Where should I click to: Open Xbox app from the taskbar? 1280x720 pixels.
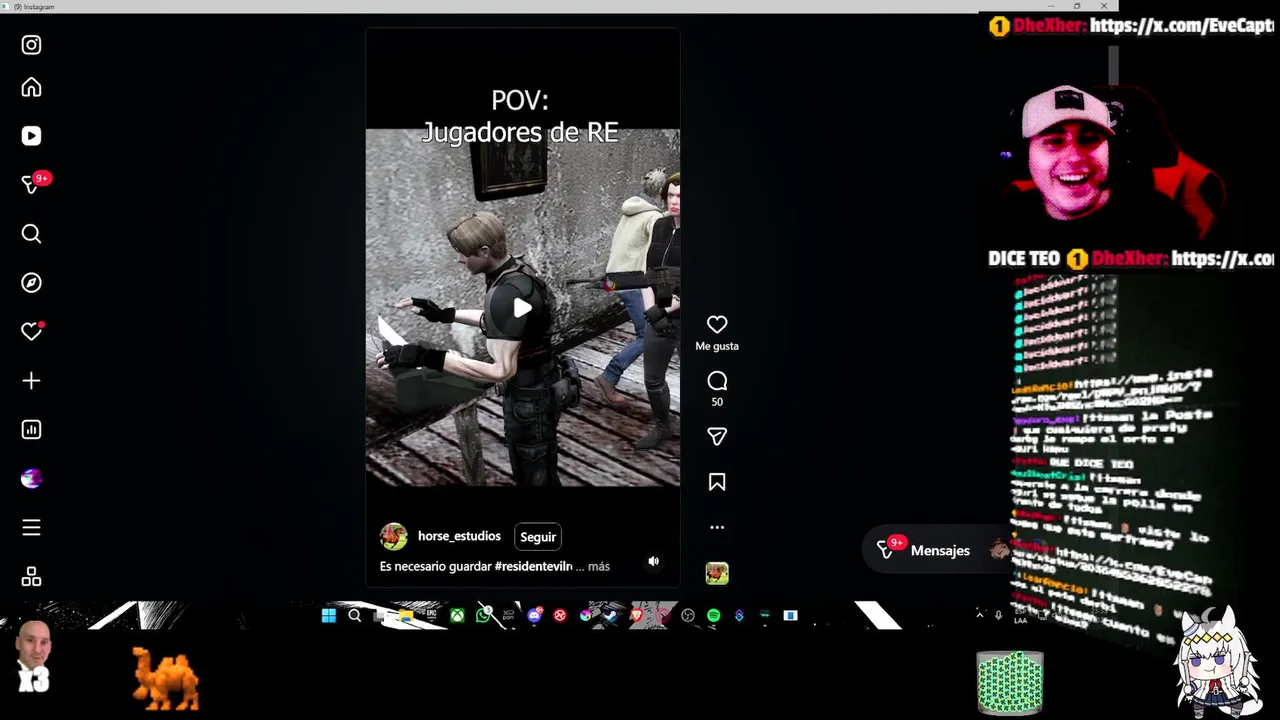click(x=457, y=616)
